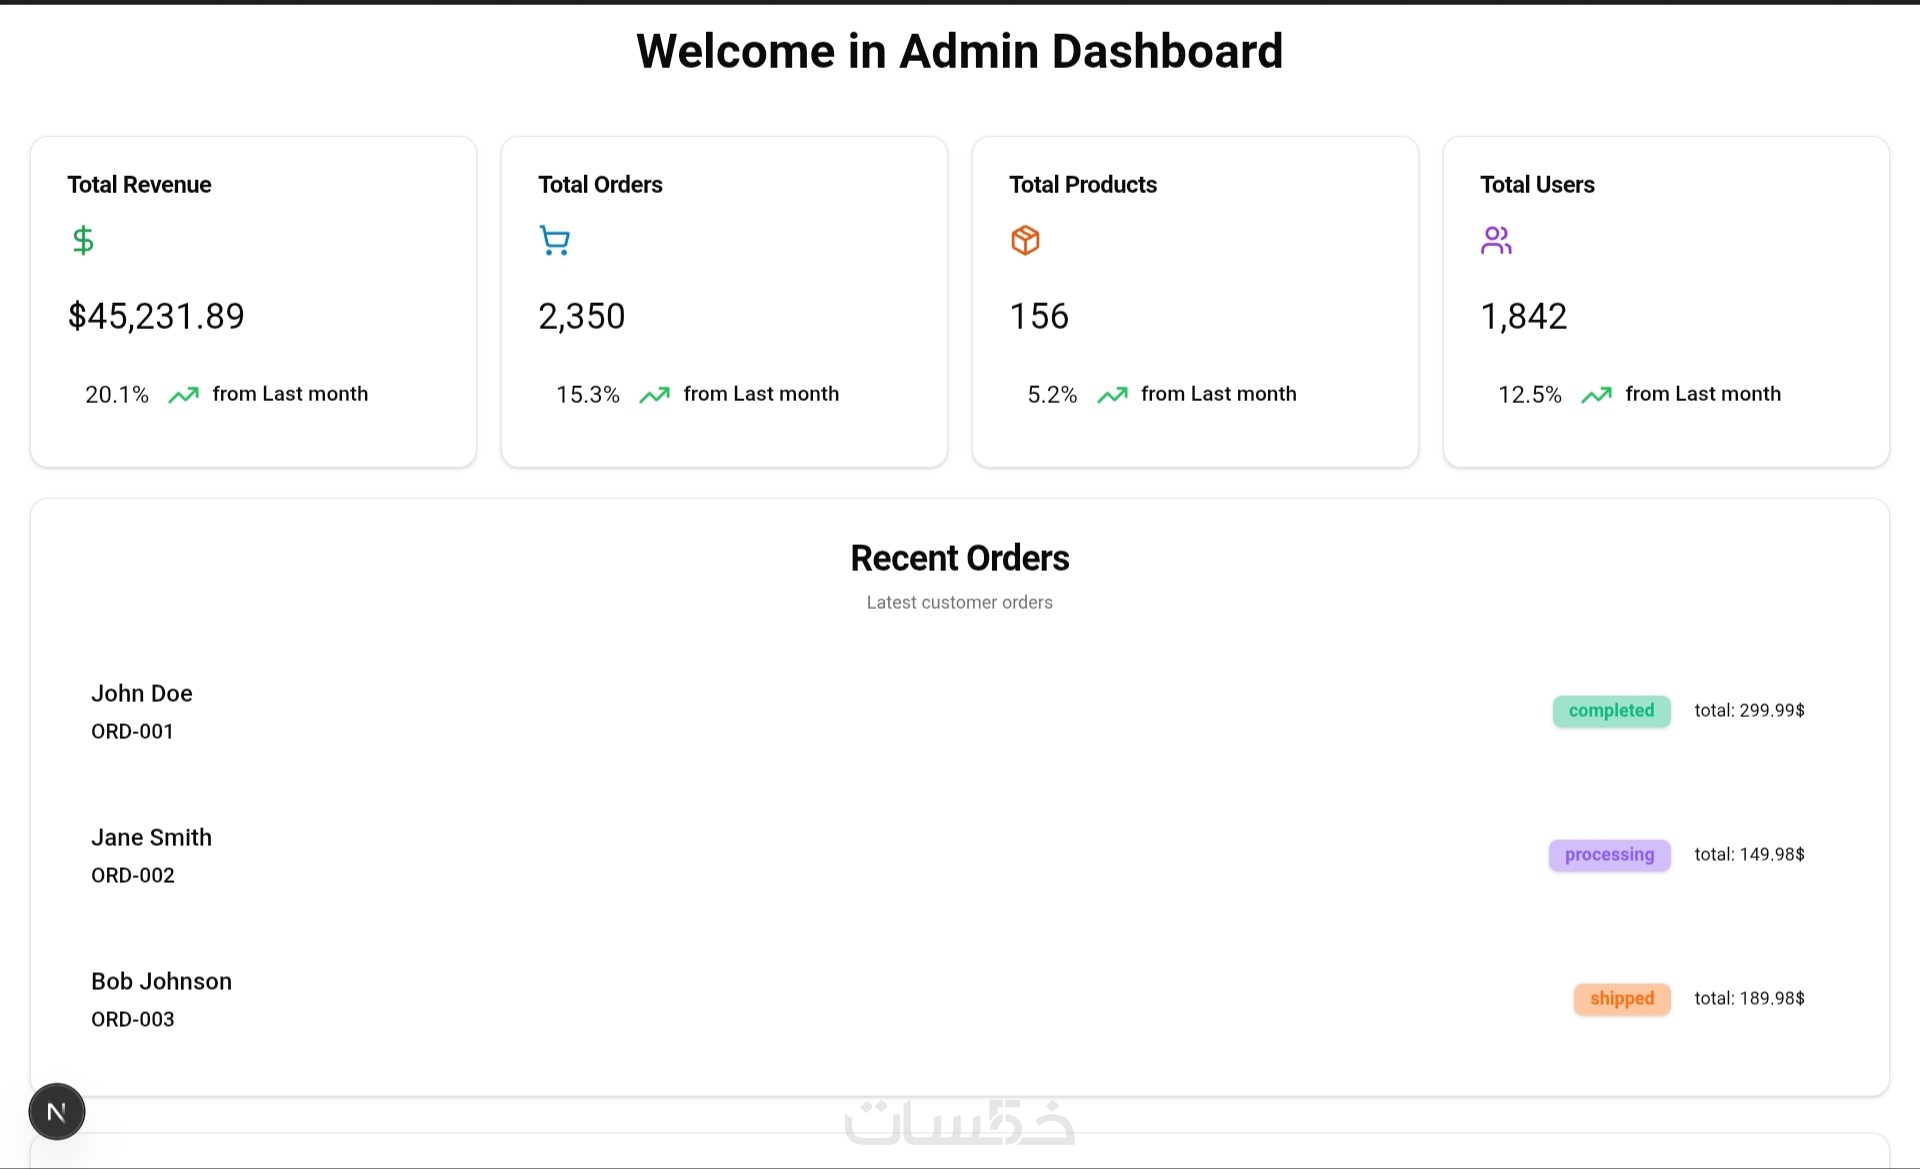Click the Total Users card title
This screenshot has width=1920, height=1169.
[x=1537, y=185]
